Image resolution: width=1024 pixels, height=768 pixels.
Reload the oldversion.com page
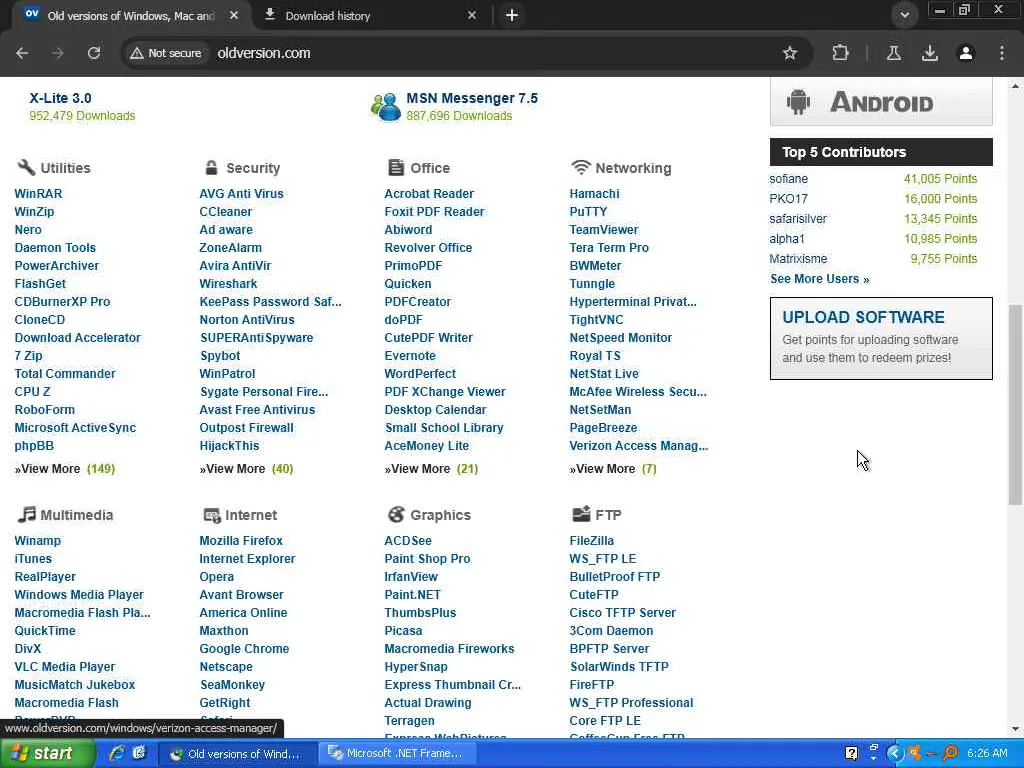[94, 53]
